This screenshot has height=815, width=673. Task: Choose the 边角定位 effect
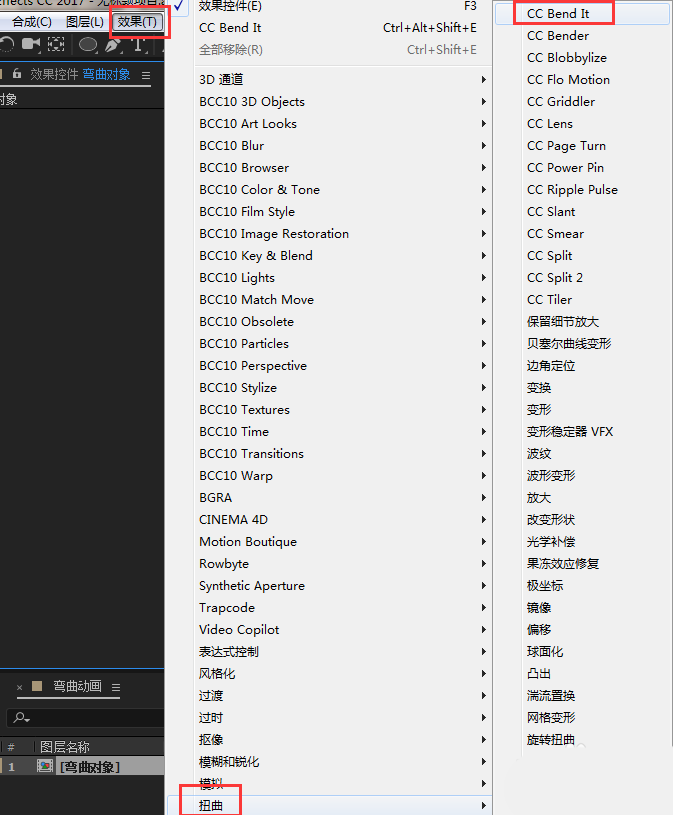click(551, 365)
